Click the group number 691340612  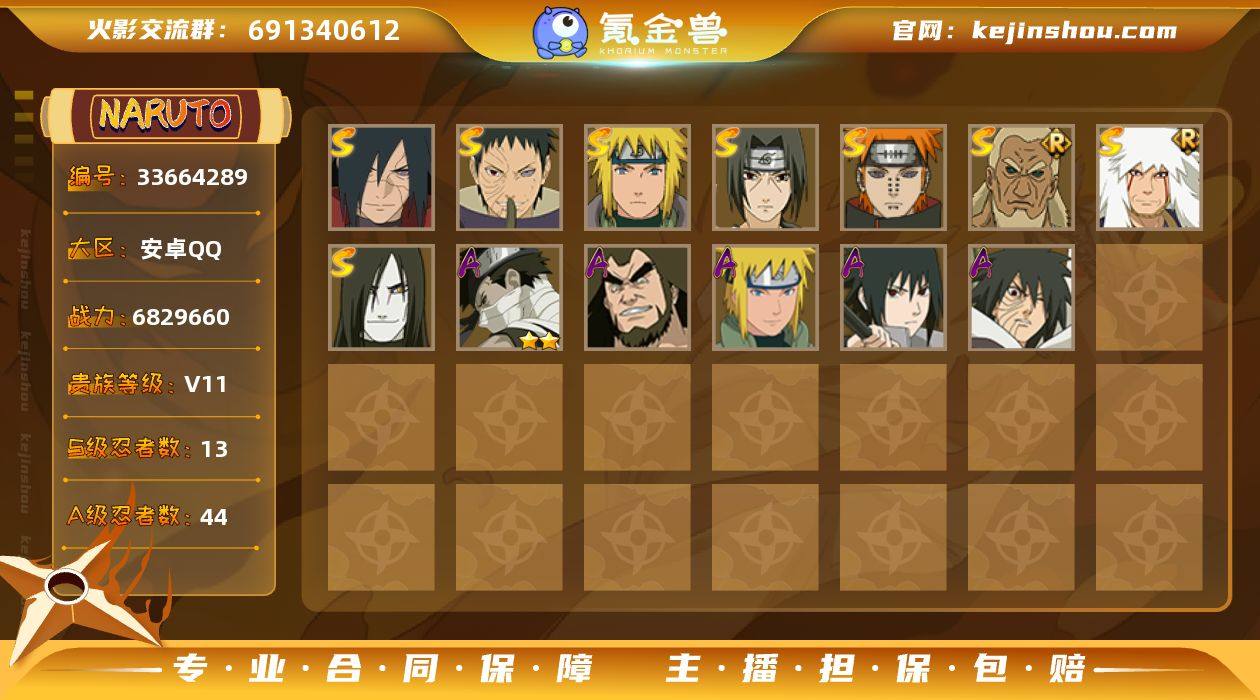click(x=324, y=30)
